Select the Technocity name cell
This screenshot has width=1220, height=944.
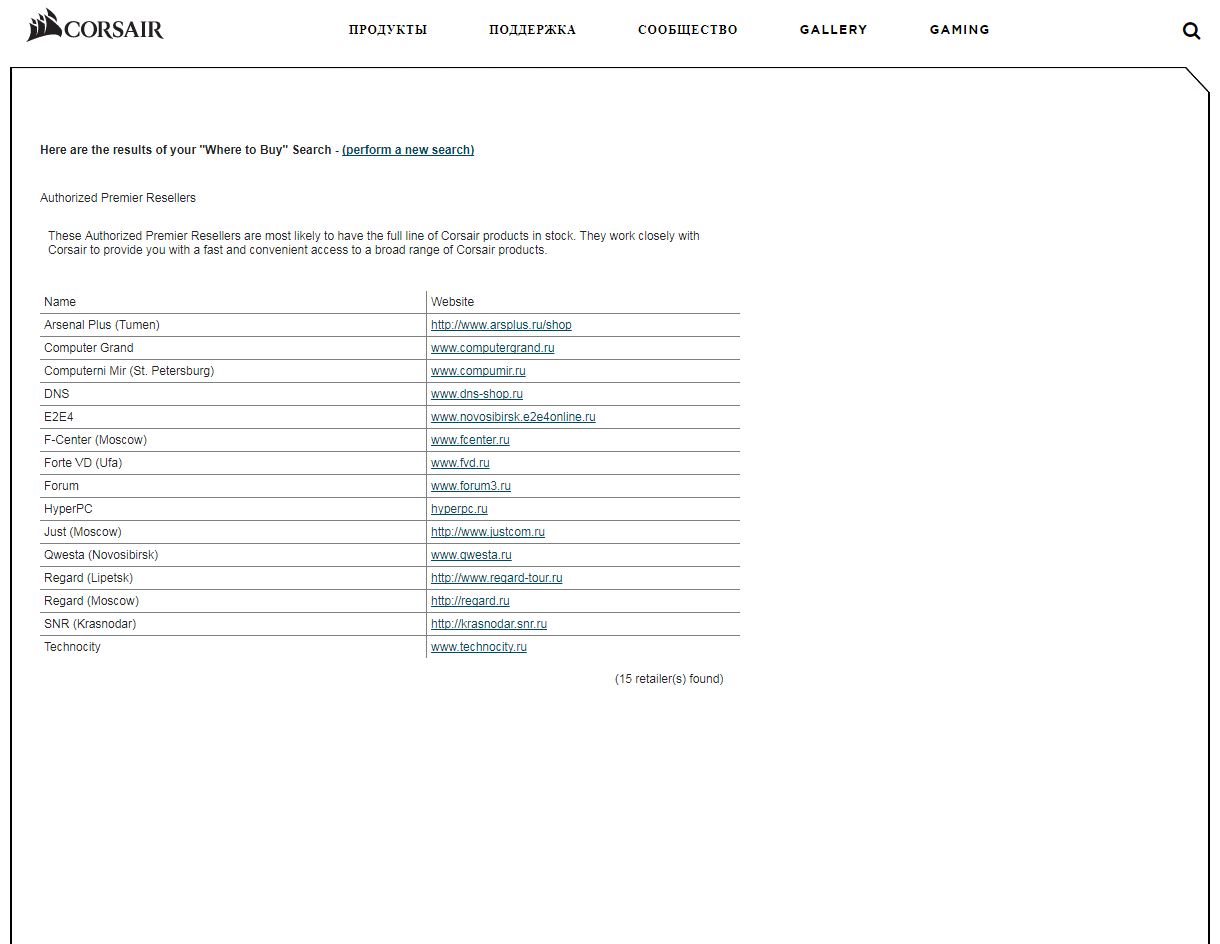coord(233,647)
